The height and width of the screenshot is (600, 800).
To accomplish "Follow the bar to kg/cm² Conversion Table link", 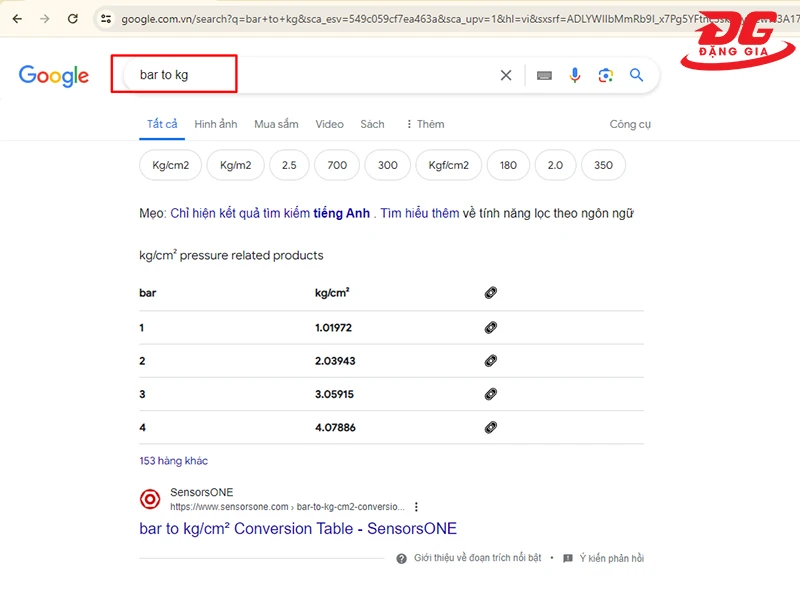I will tap(296, 528).
